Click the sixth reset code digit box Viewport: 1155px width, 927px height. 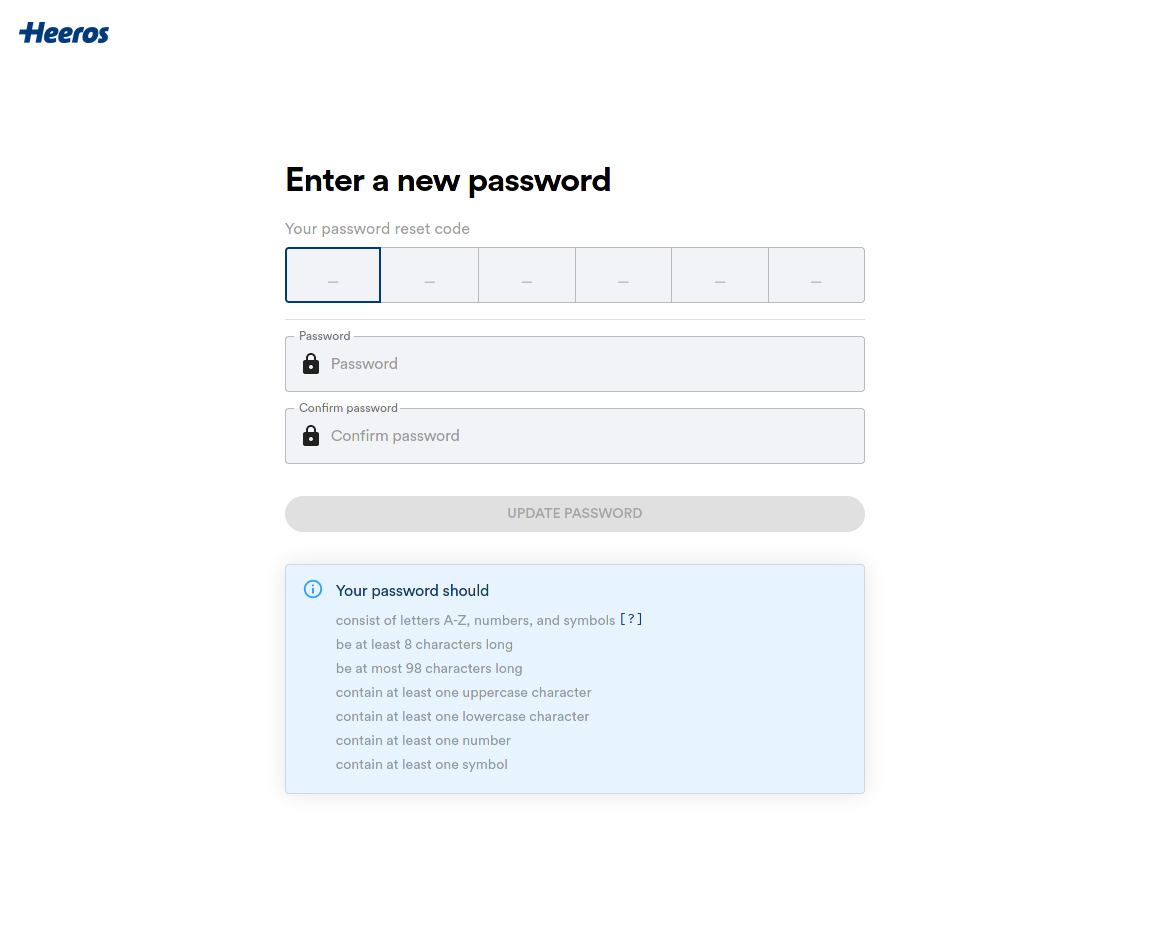coord(816,275)
